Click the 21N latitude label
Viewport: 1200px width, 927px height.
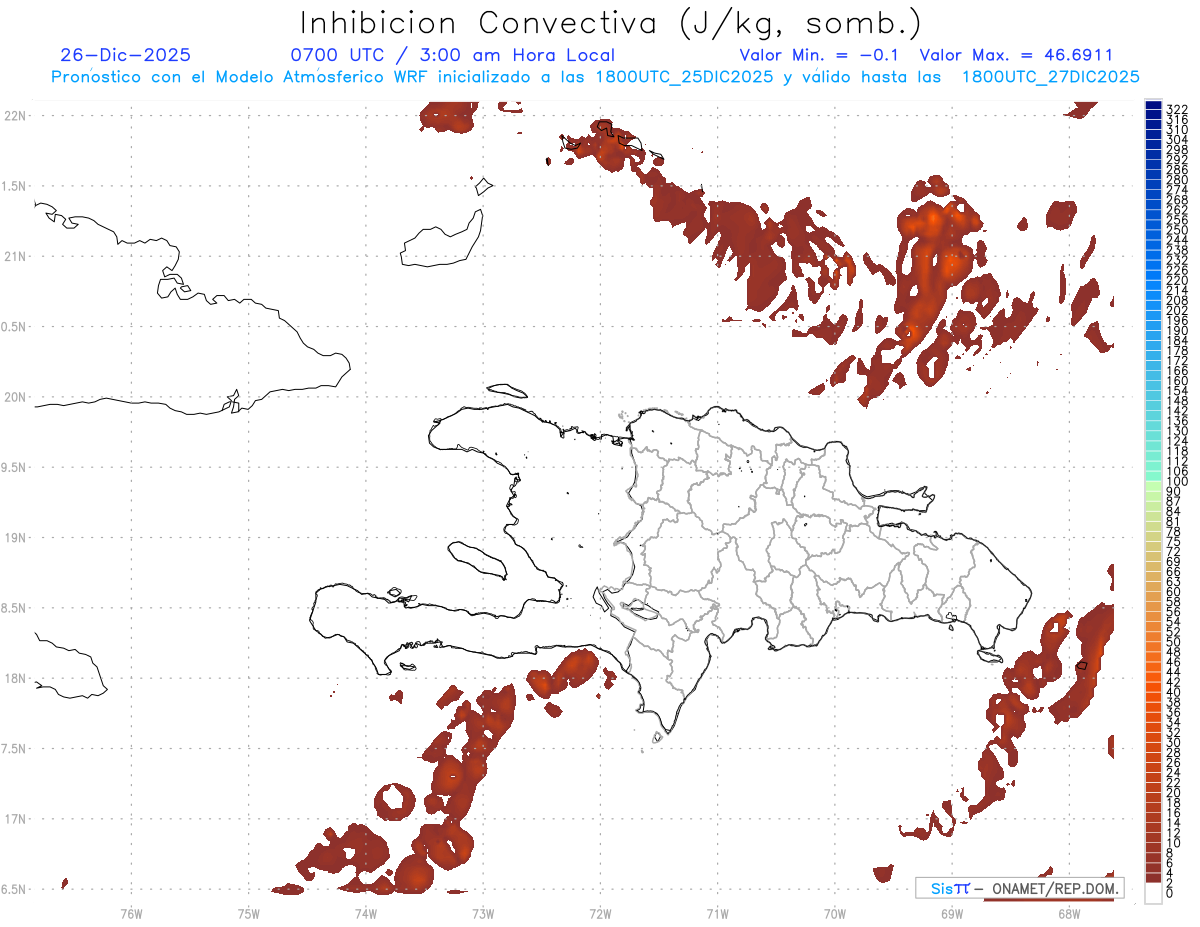coord(15,256)
